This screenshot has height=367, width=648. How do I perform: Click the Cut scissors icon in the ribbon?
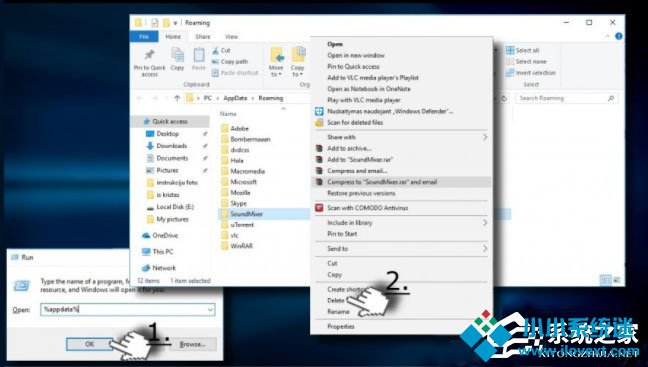tap(215, 50)
